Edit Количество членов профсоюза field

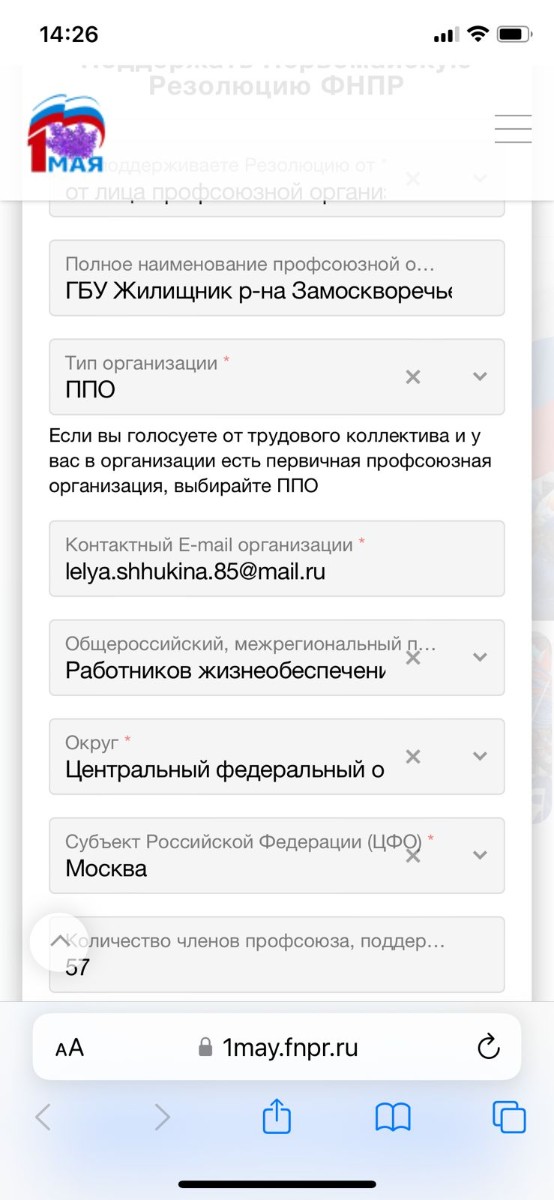click(x=277, y=954)
